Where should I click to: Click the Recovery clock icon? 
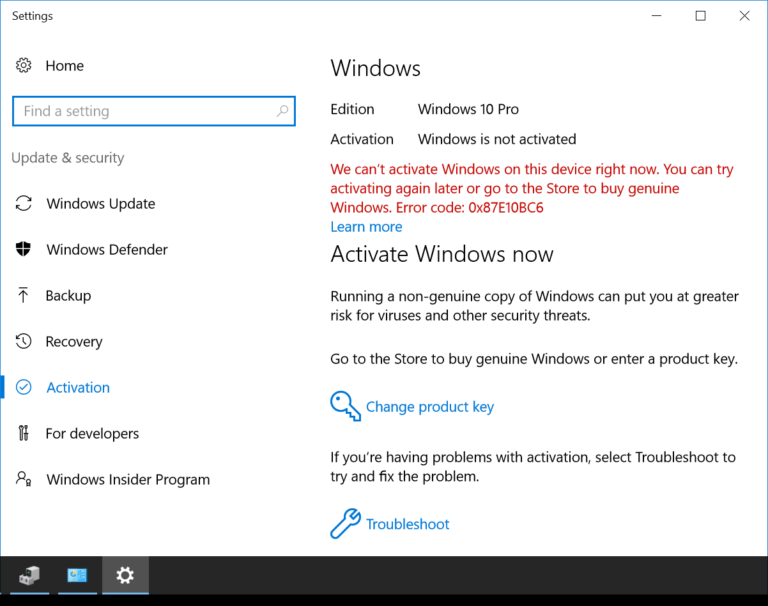(x=23, y=341)
